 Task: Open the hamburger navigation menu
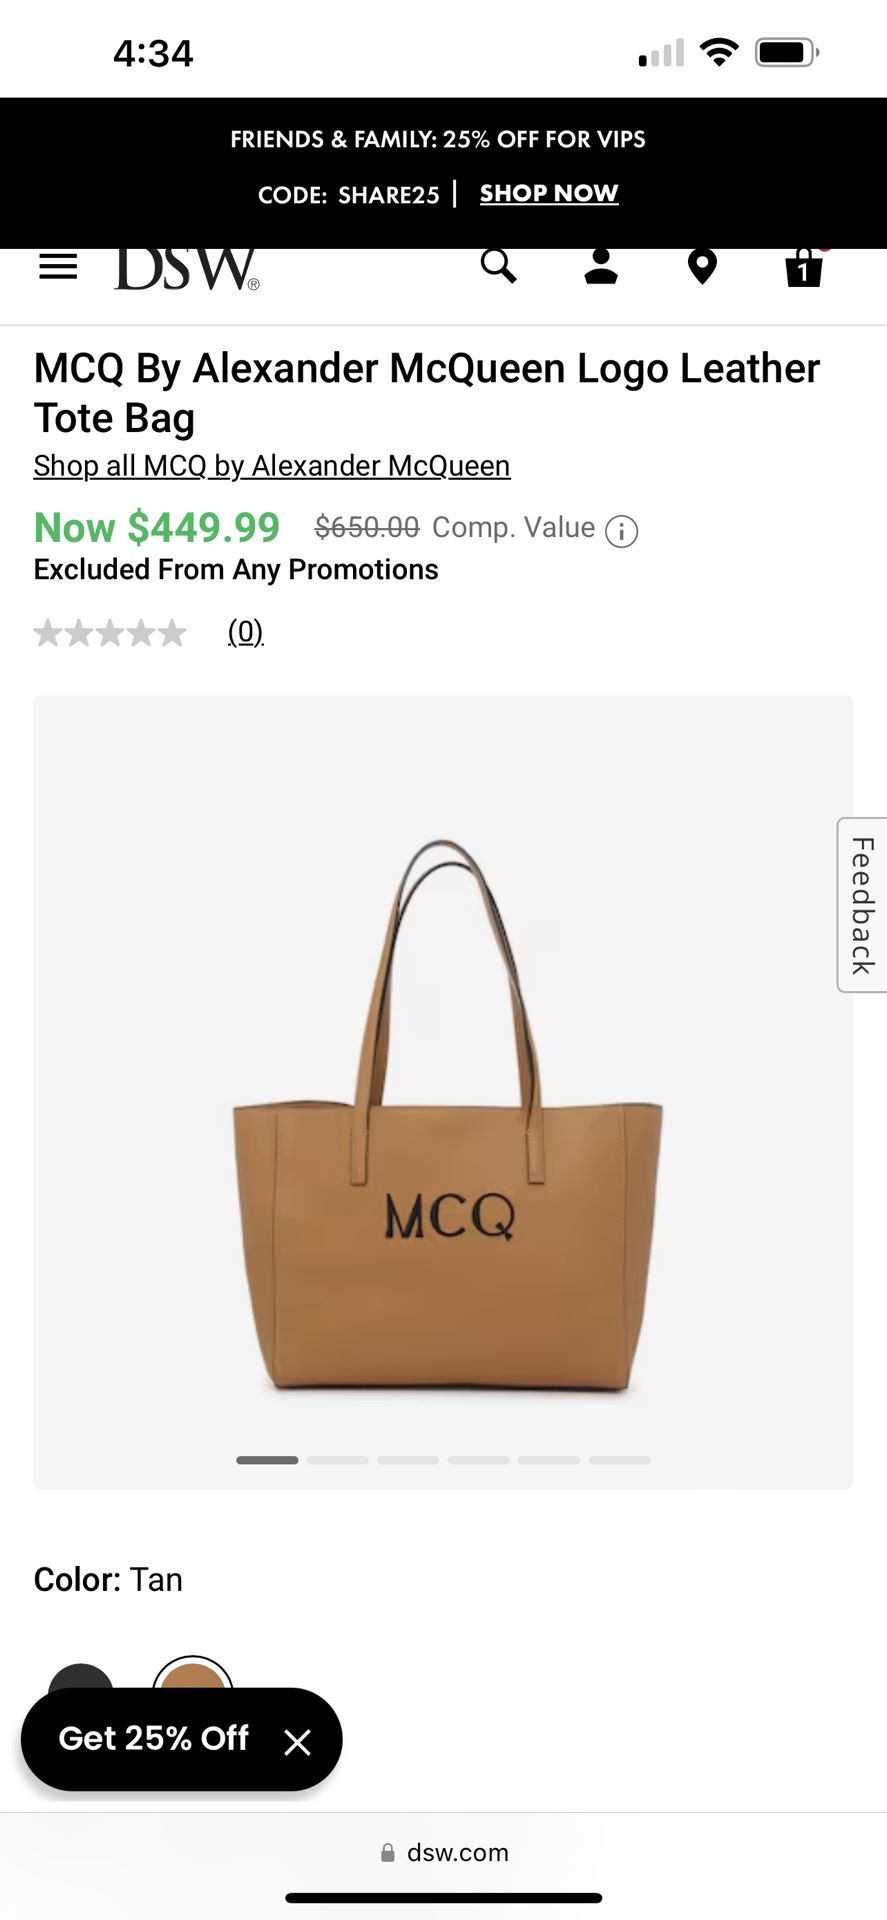[x=58, y=267]
